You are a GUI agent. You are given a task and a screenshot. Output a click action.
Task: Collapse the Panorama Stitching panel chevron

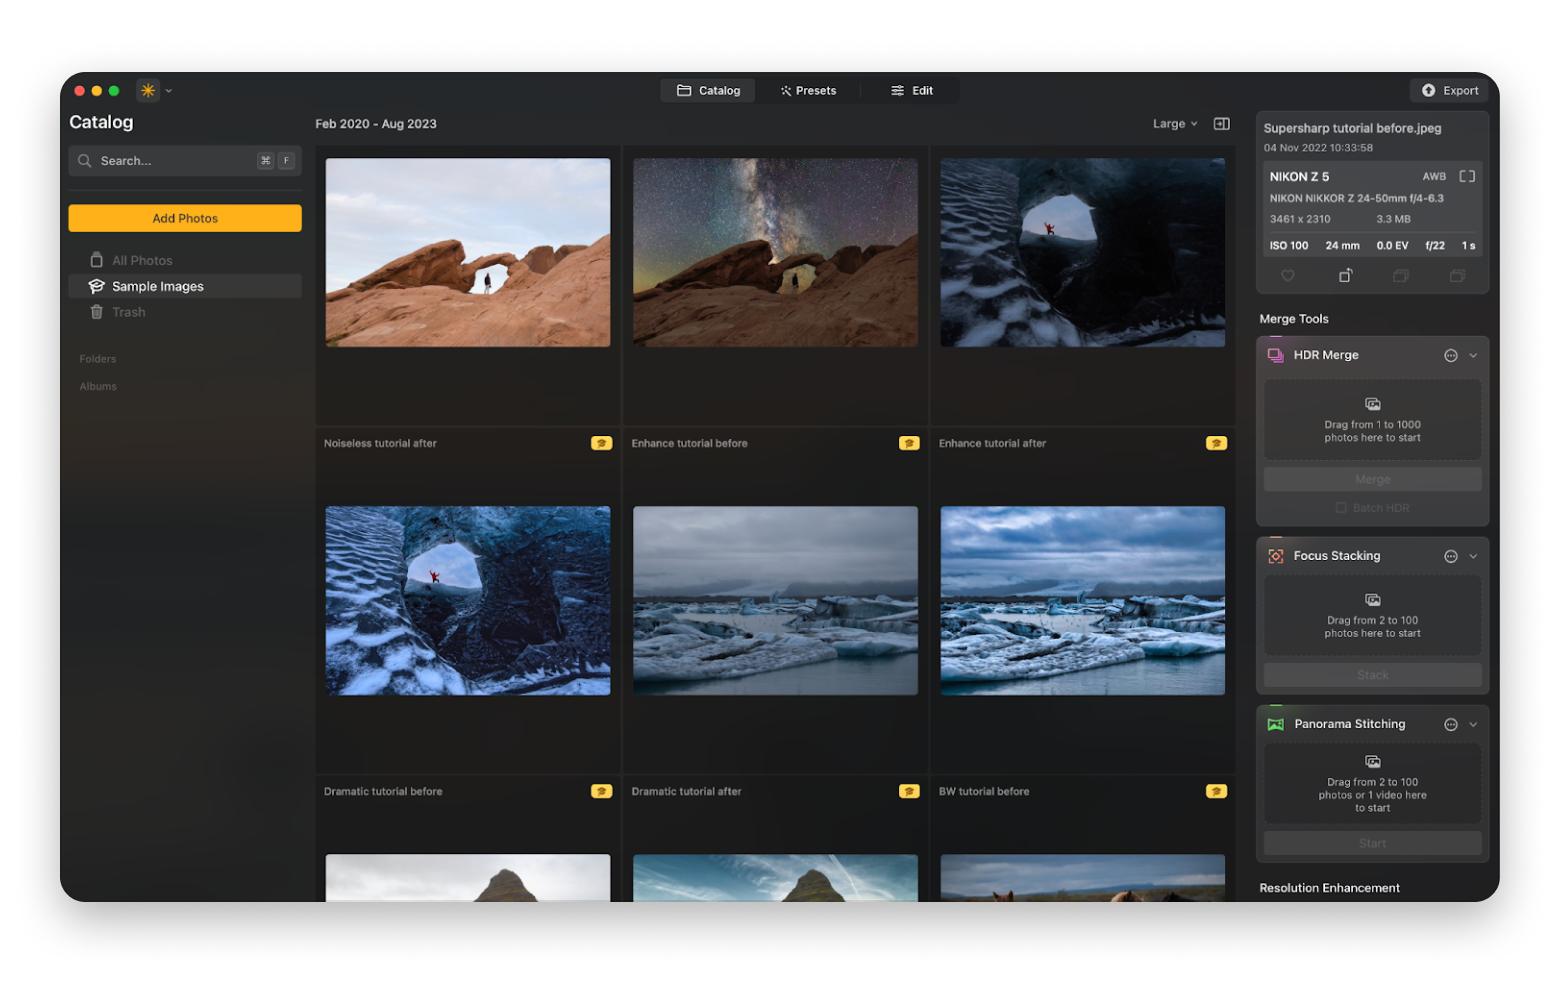click(1473, 725)
